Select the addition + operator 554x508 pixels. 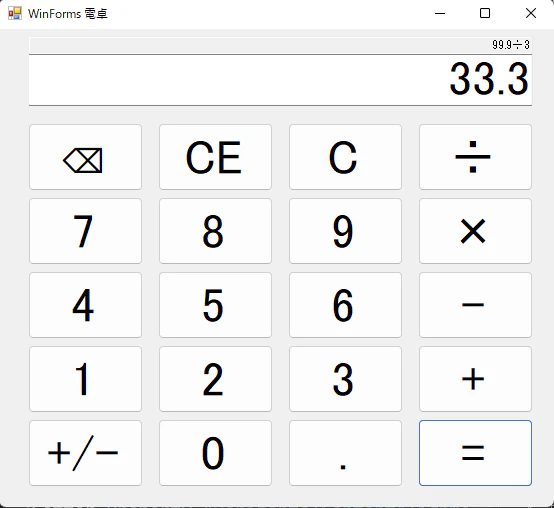[475, 379]
